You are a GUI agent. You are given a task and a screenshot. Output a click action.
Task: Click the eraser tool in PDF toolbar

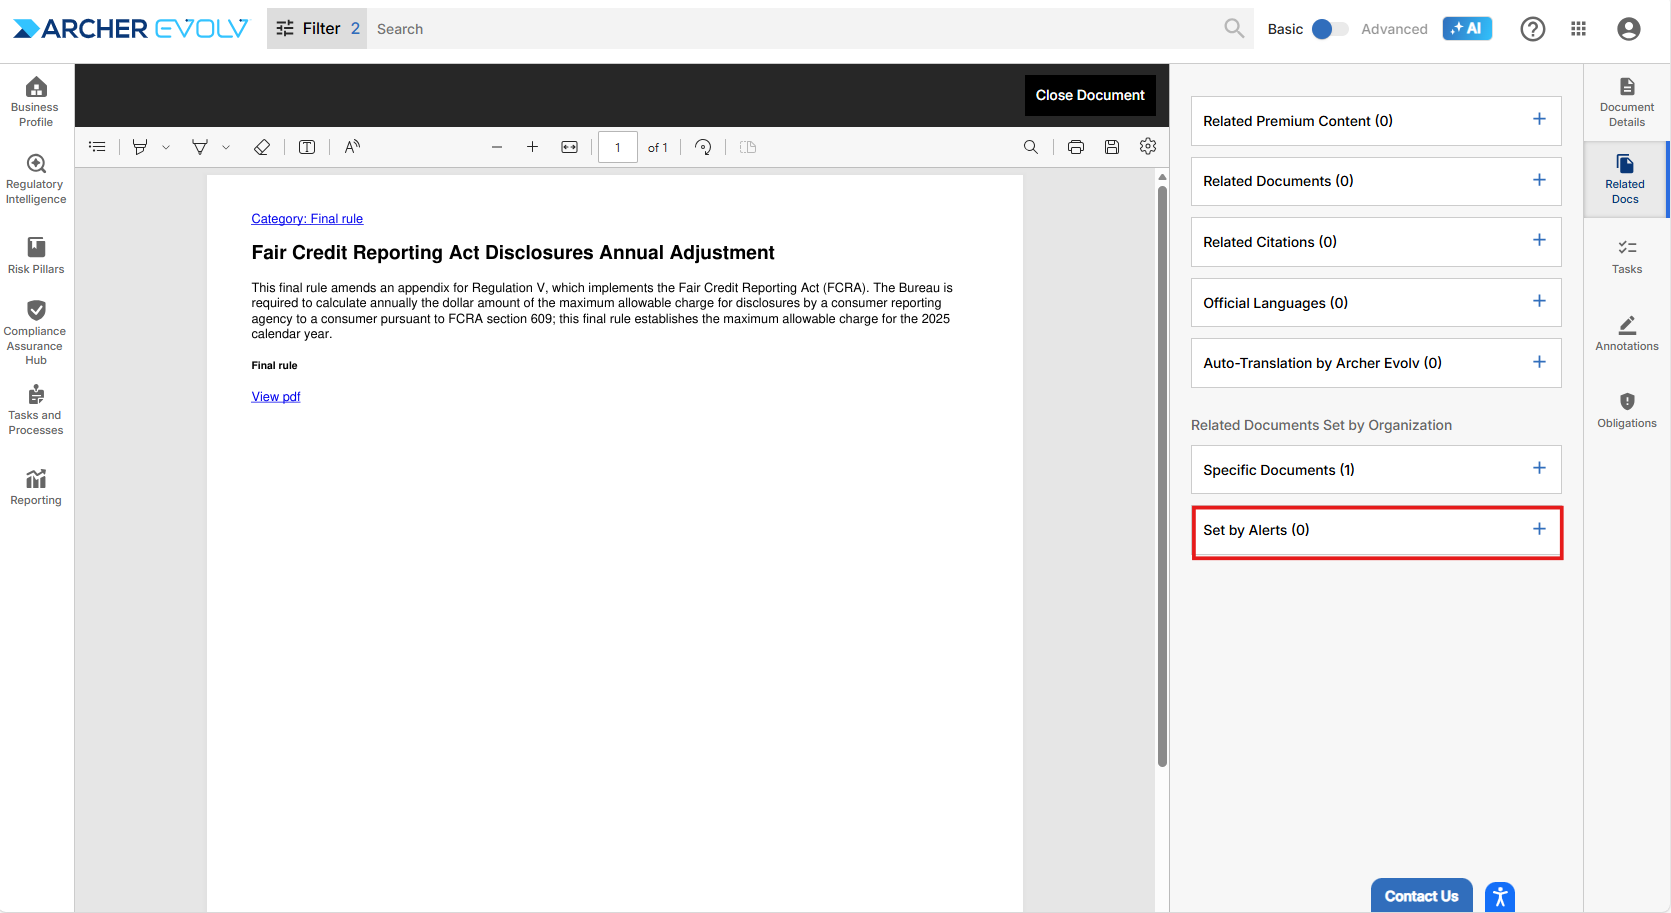pyautogui.click(x=262, y=147)
